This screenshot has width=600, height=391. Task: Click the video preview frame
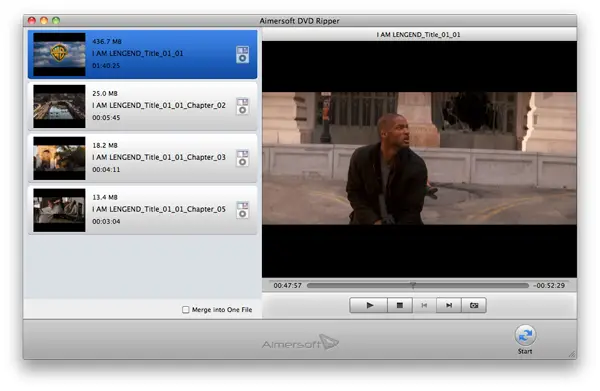(419, 159)
